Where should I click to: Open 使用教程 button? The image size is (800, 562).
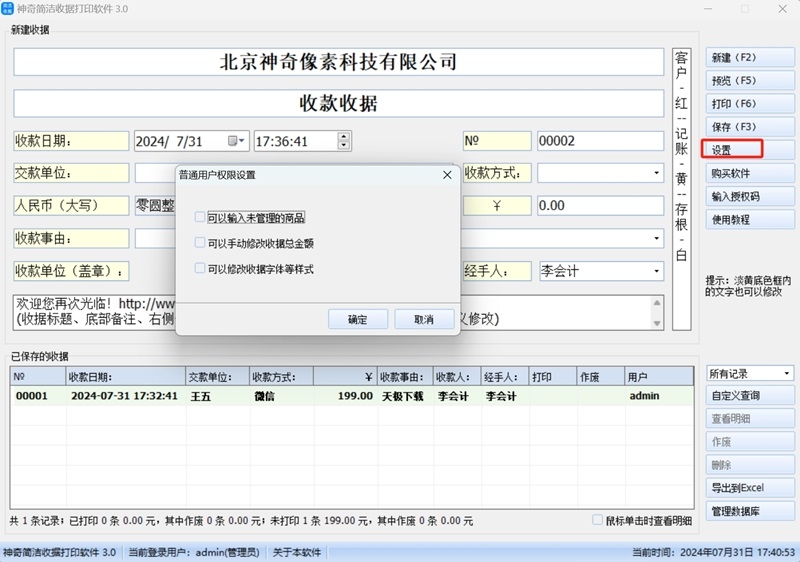(x=750, y=220)
